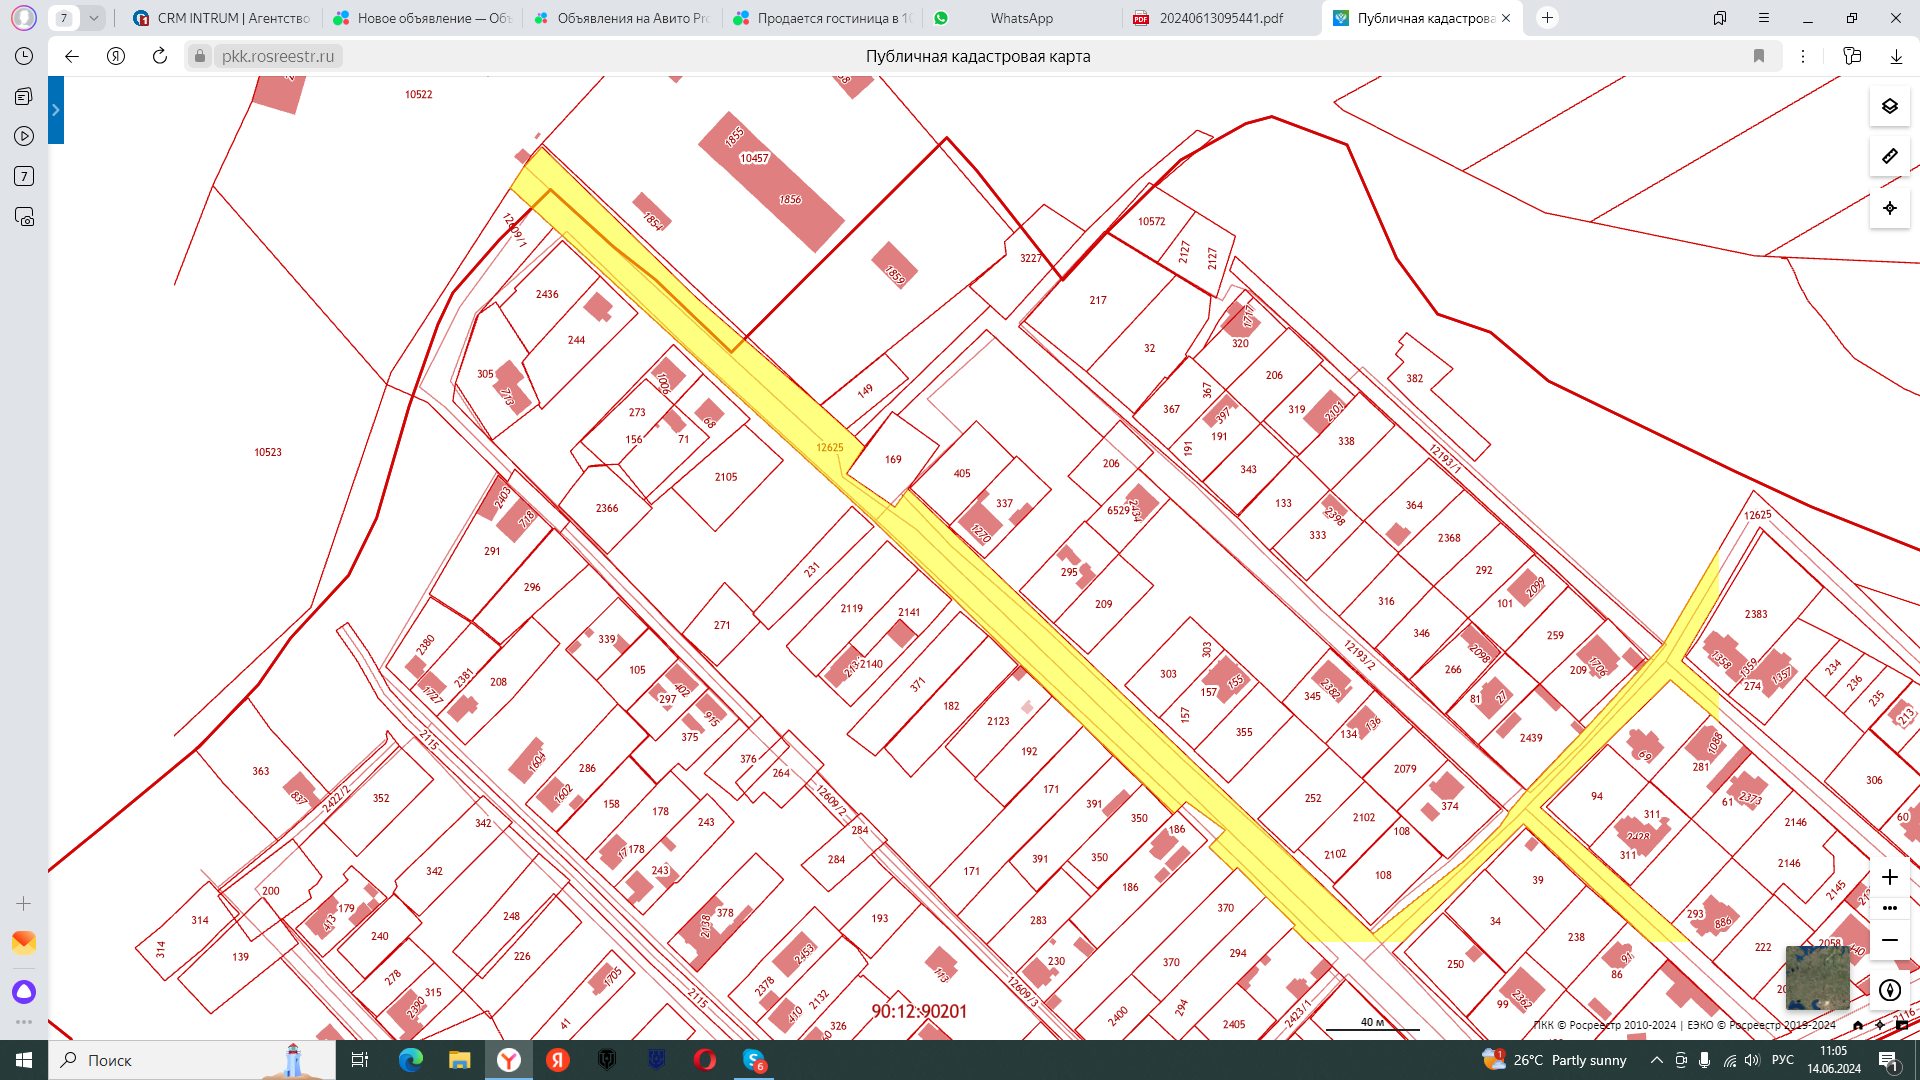
Task: Open the WhatsApp browser tab
Action: click(1020, 18)
